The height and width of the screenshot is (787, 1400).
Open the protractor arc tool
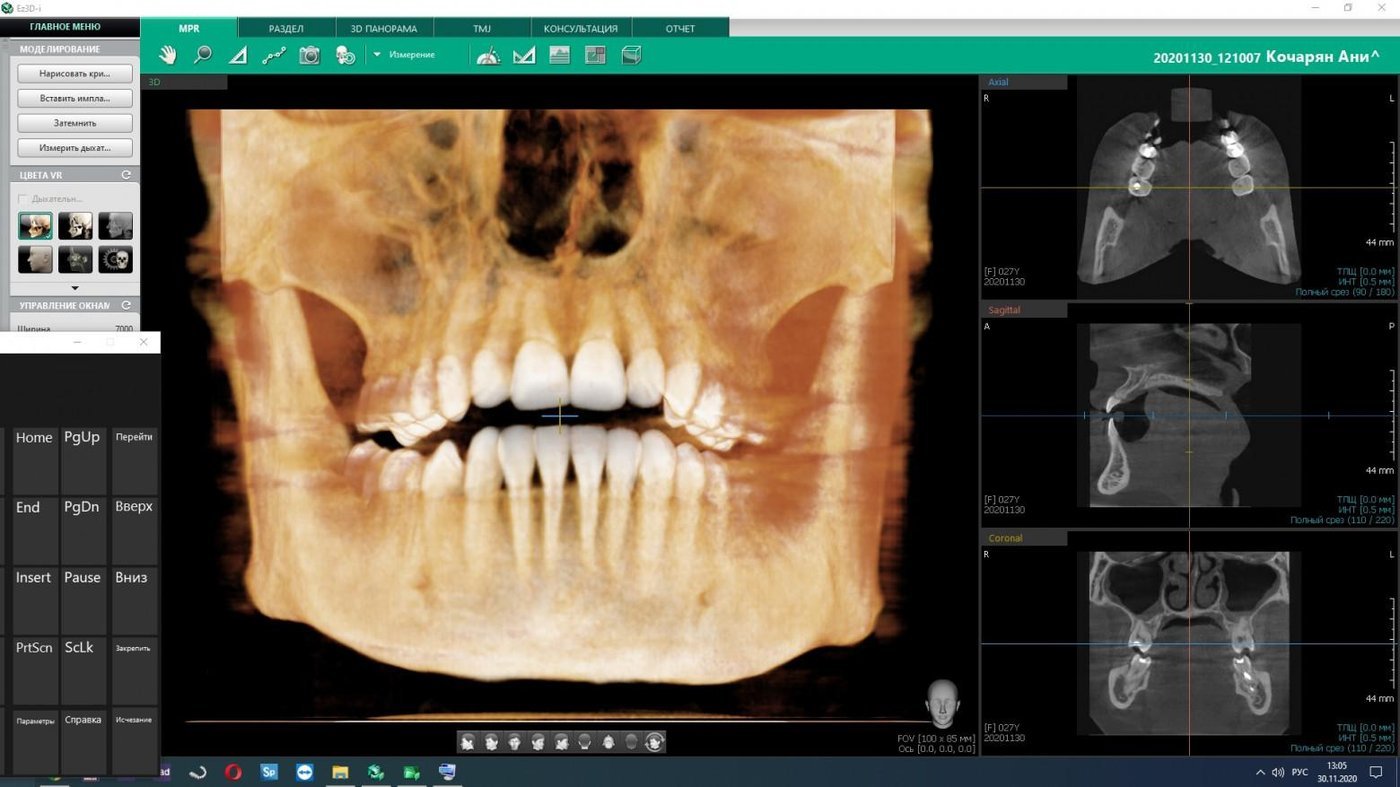click(x=488, y=55)
